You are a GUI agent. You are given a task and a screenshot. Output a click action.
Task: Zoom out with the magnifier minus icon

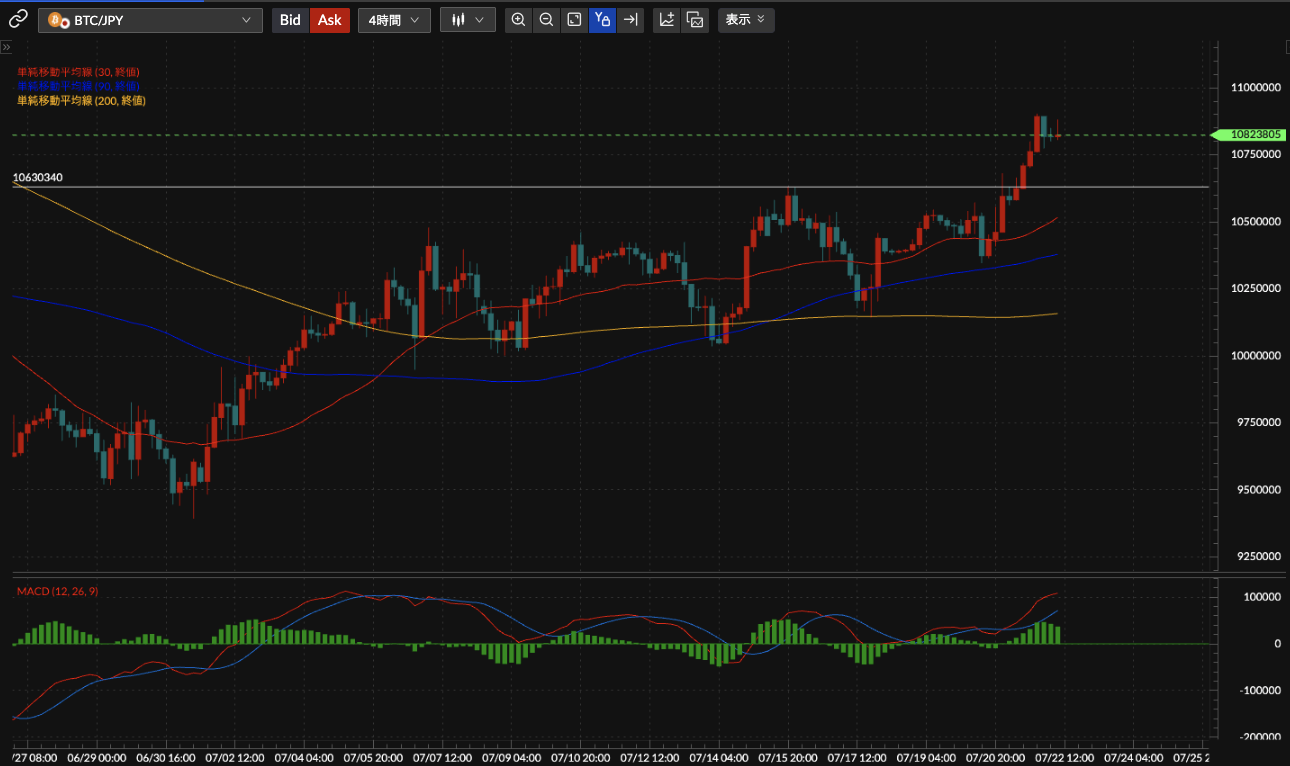pyautogui.click(x=546, y=20)
